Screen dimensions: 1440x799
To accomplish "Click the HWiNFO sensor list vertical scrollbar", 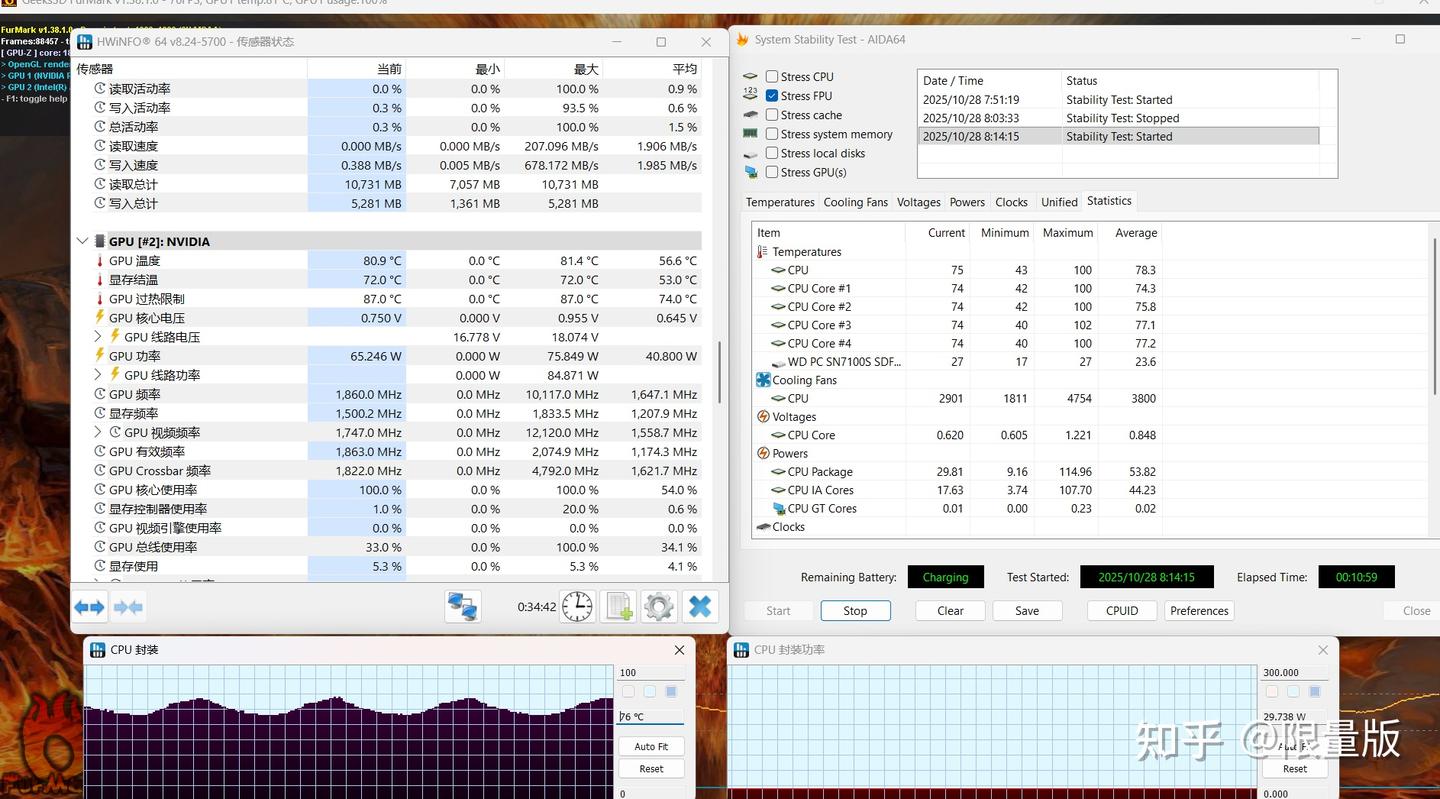I will coord(720,372).
